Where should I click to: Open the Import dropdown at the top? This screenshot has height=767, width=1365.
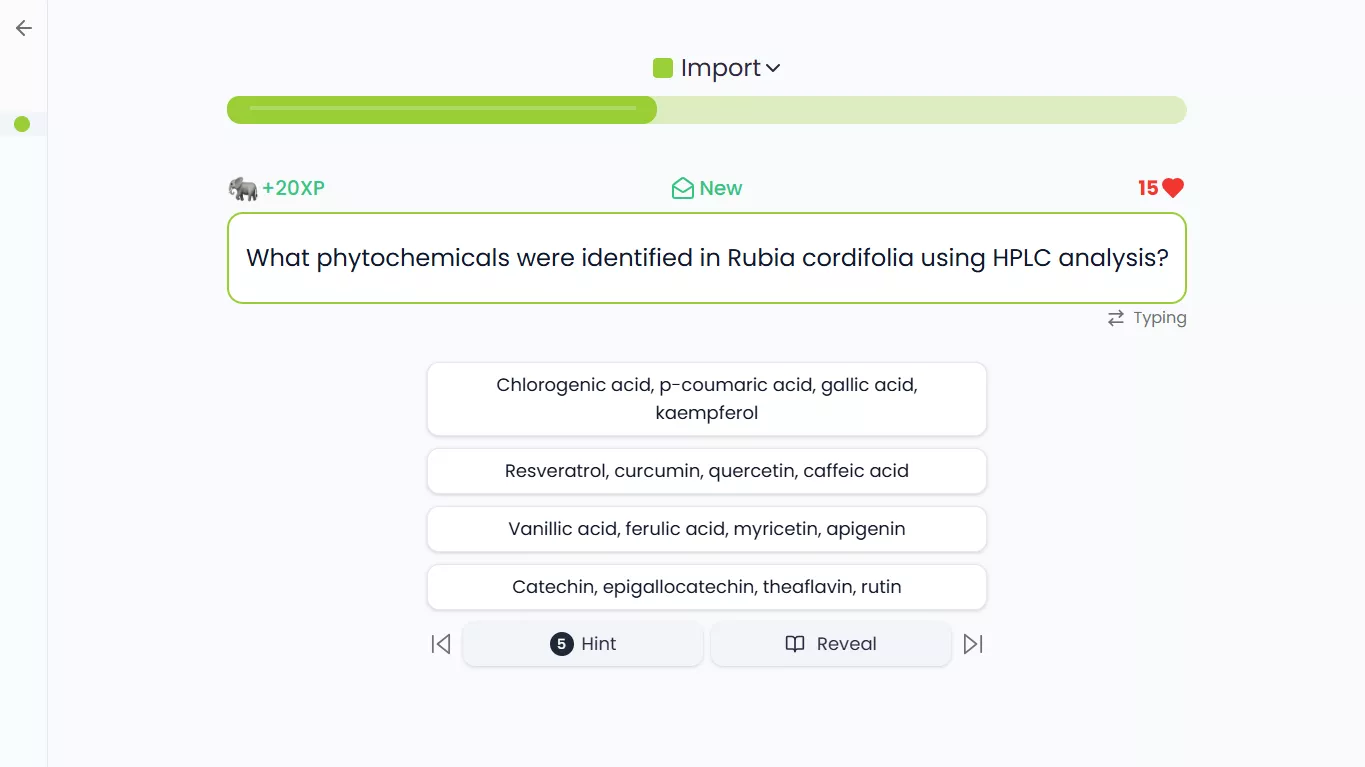tap(716, 67)
